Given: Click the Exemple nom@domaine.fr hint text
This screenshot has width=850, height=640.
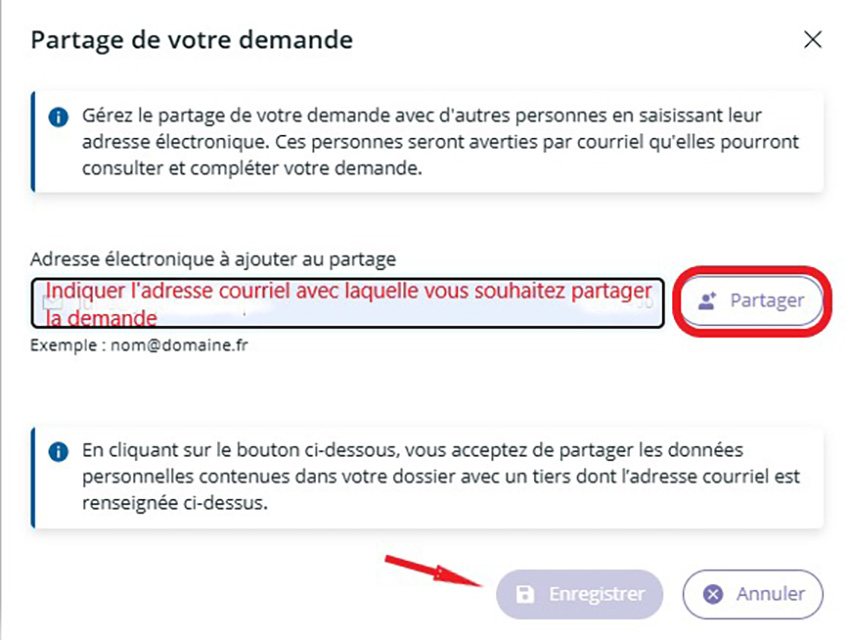Looking at the screenshot, I should click(x=139, y=345).
